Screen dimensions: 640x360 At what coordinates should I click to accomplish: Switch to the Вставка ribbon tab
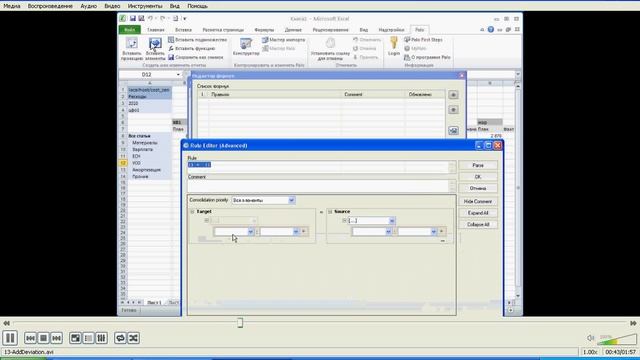(x=183, y=30)
